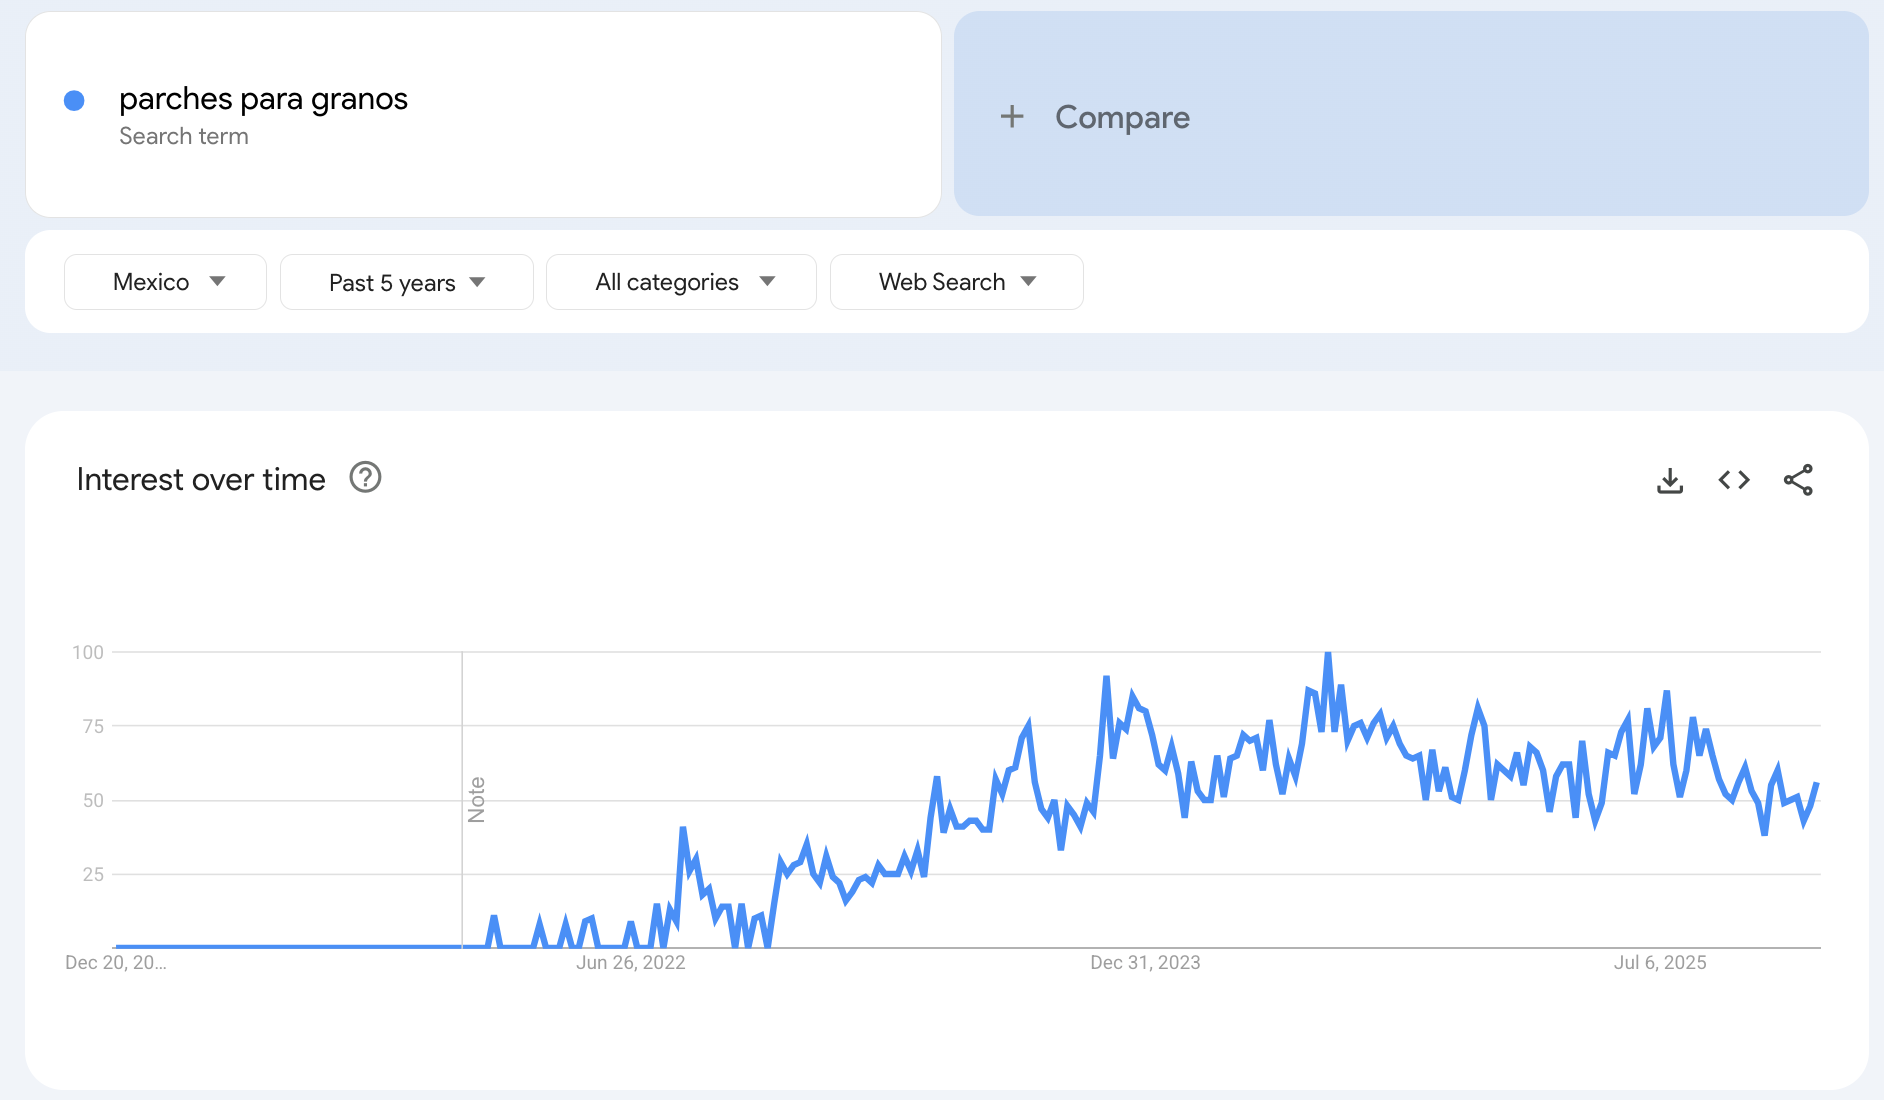Click the Note marker on chart

pyautogui.click(x=477, y=799)
